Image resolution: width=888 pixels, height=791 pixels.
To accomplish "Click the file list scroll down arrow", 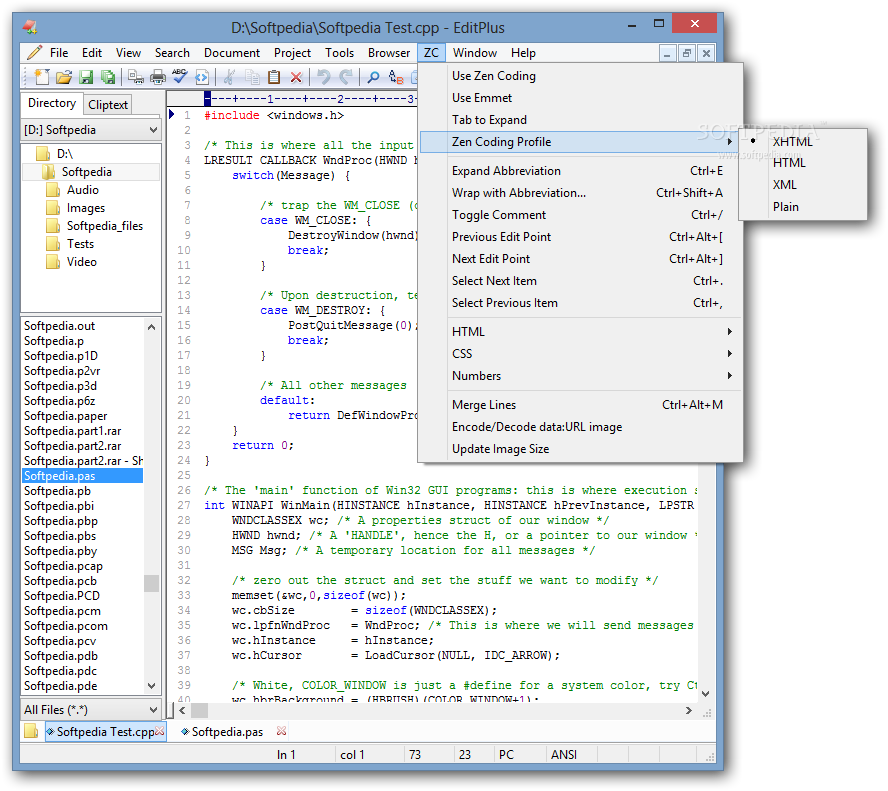I will tap(151, 686).
